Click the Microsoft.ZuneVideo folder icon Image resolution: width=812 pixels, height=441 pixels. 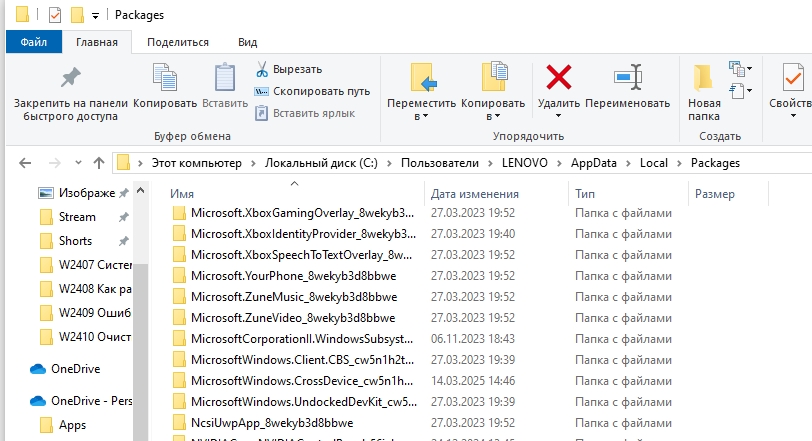click(179, 318)
